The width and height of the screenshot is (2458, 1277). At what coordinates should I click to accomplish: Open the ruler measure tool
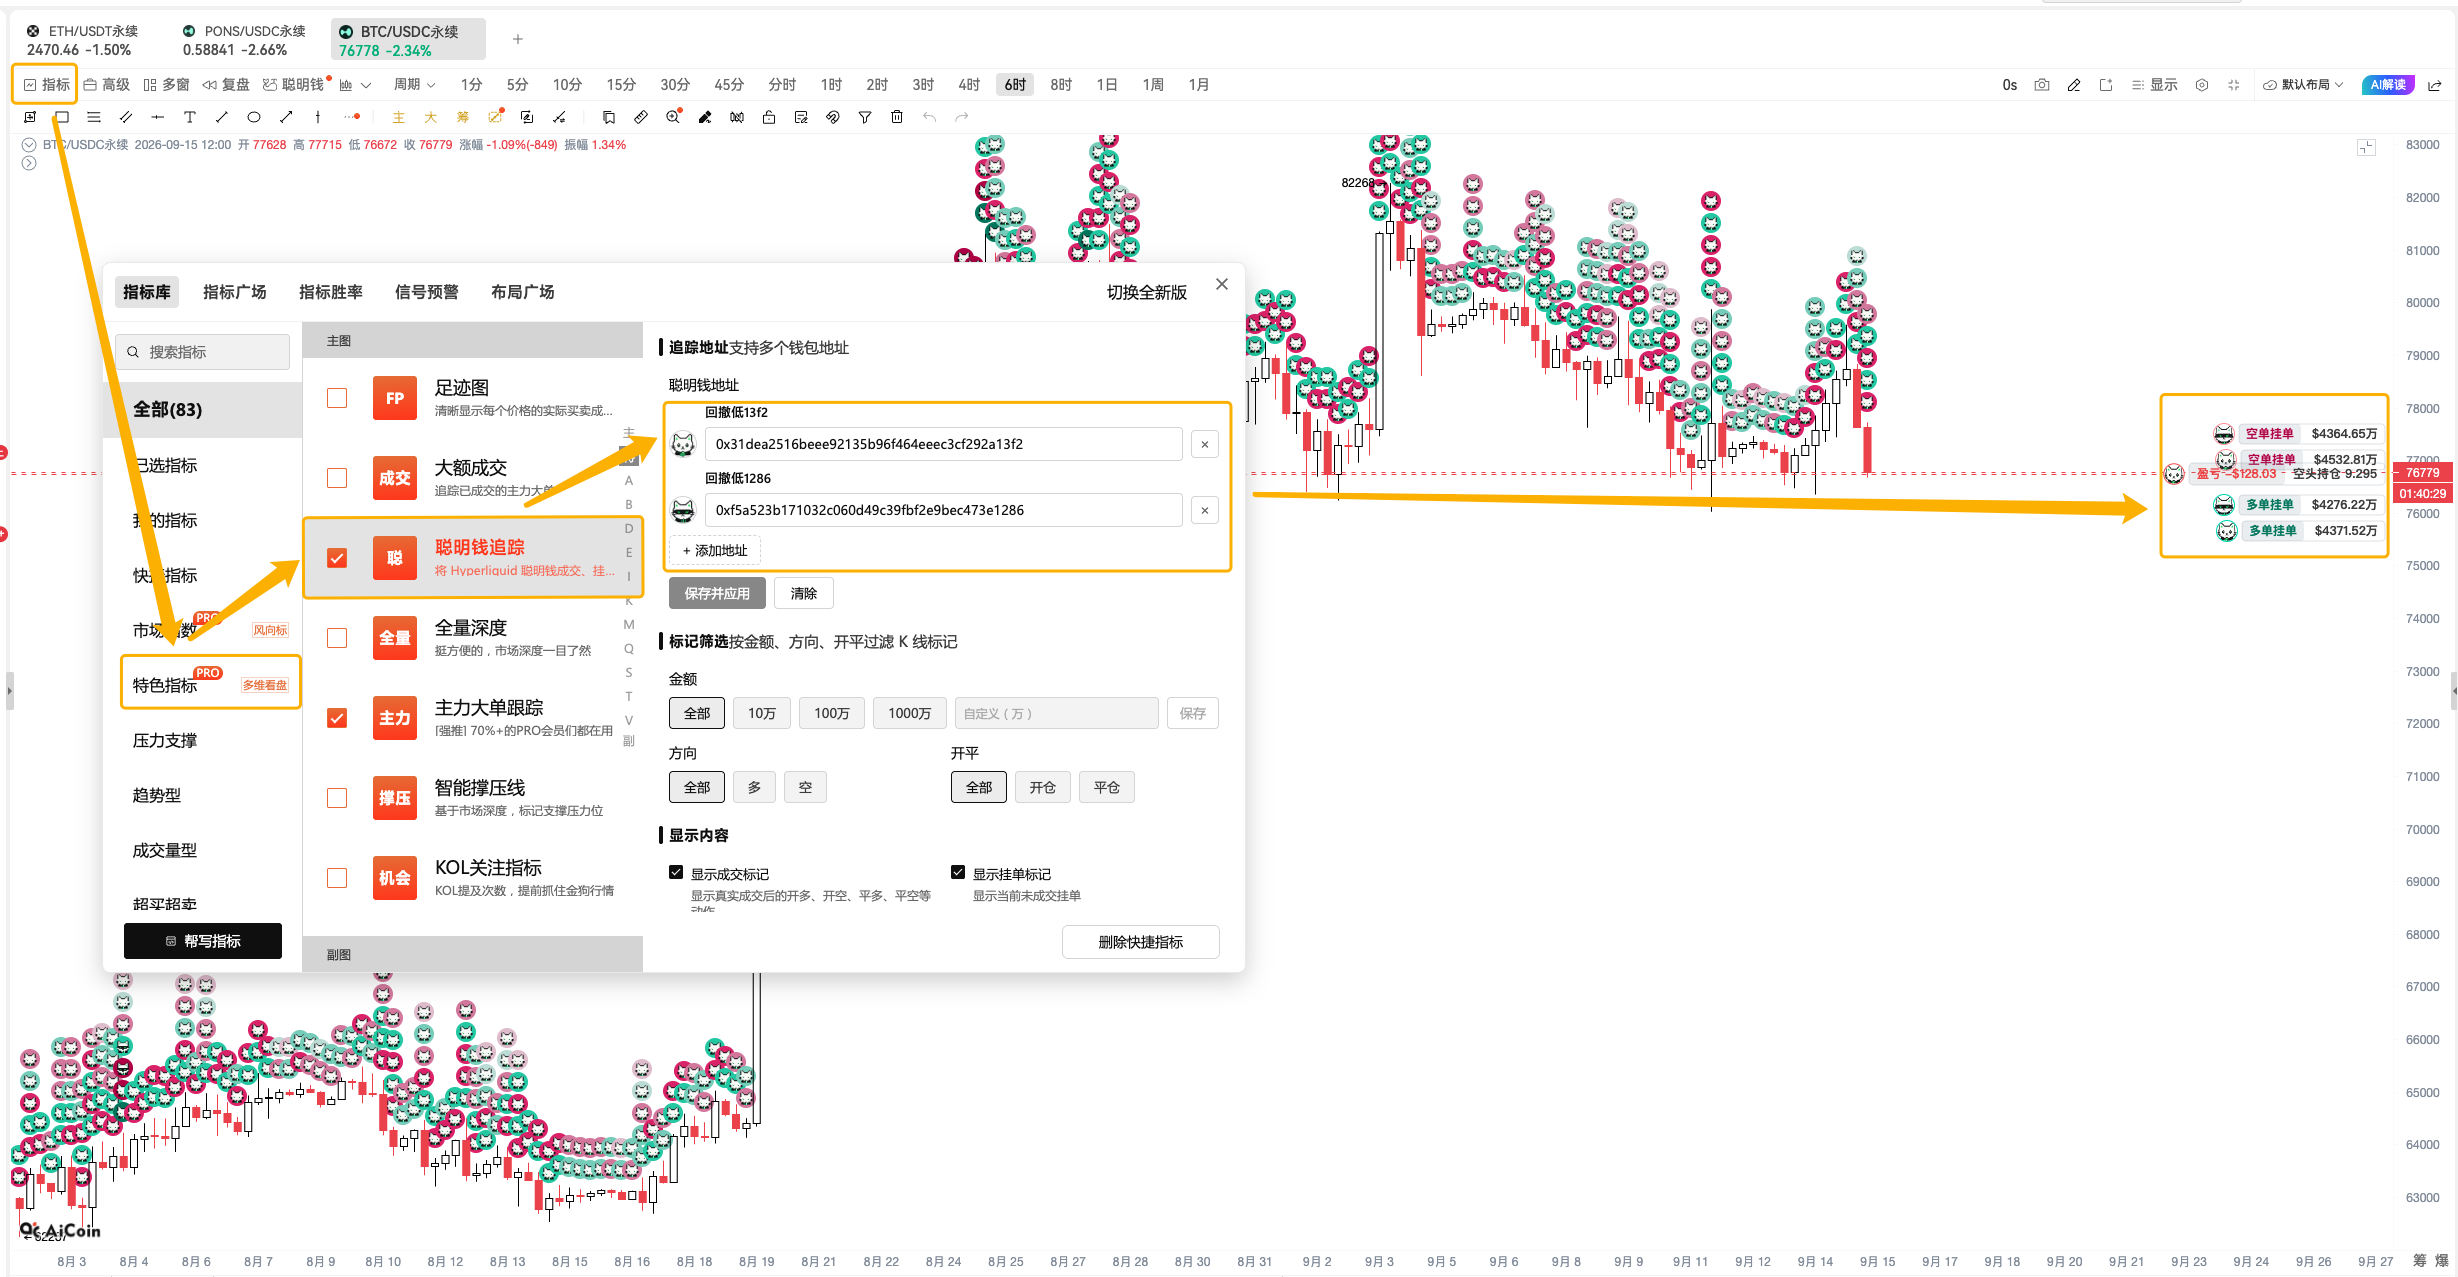[641, 117]
